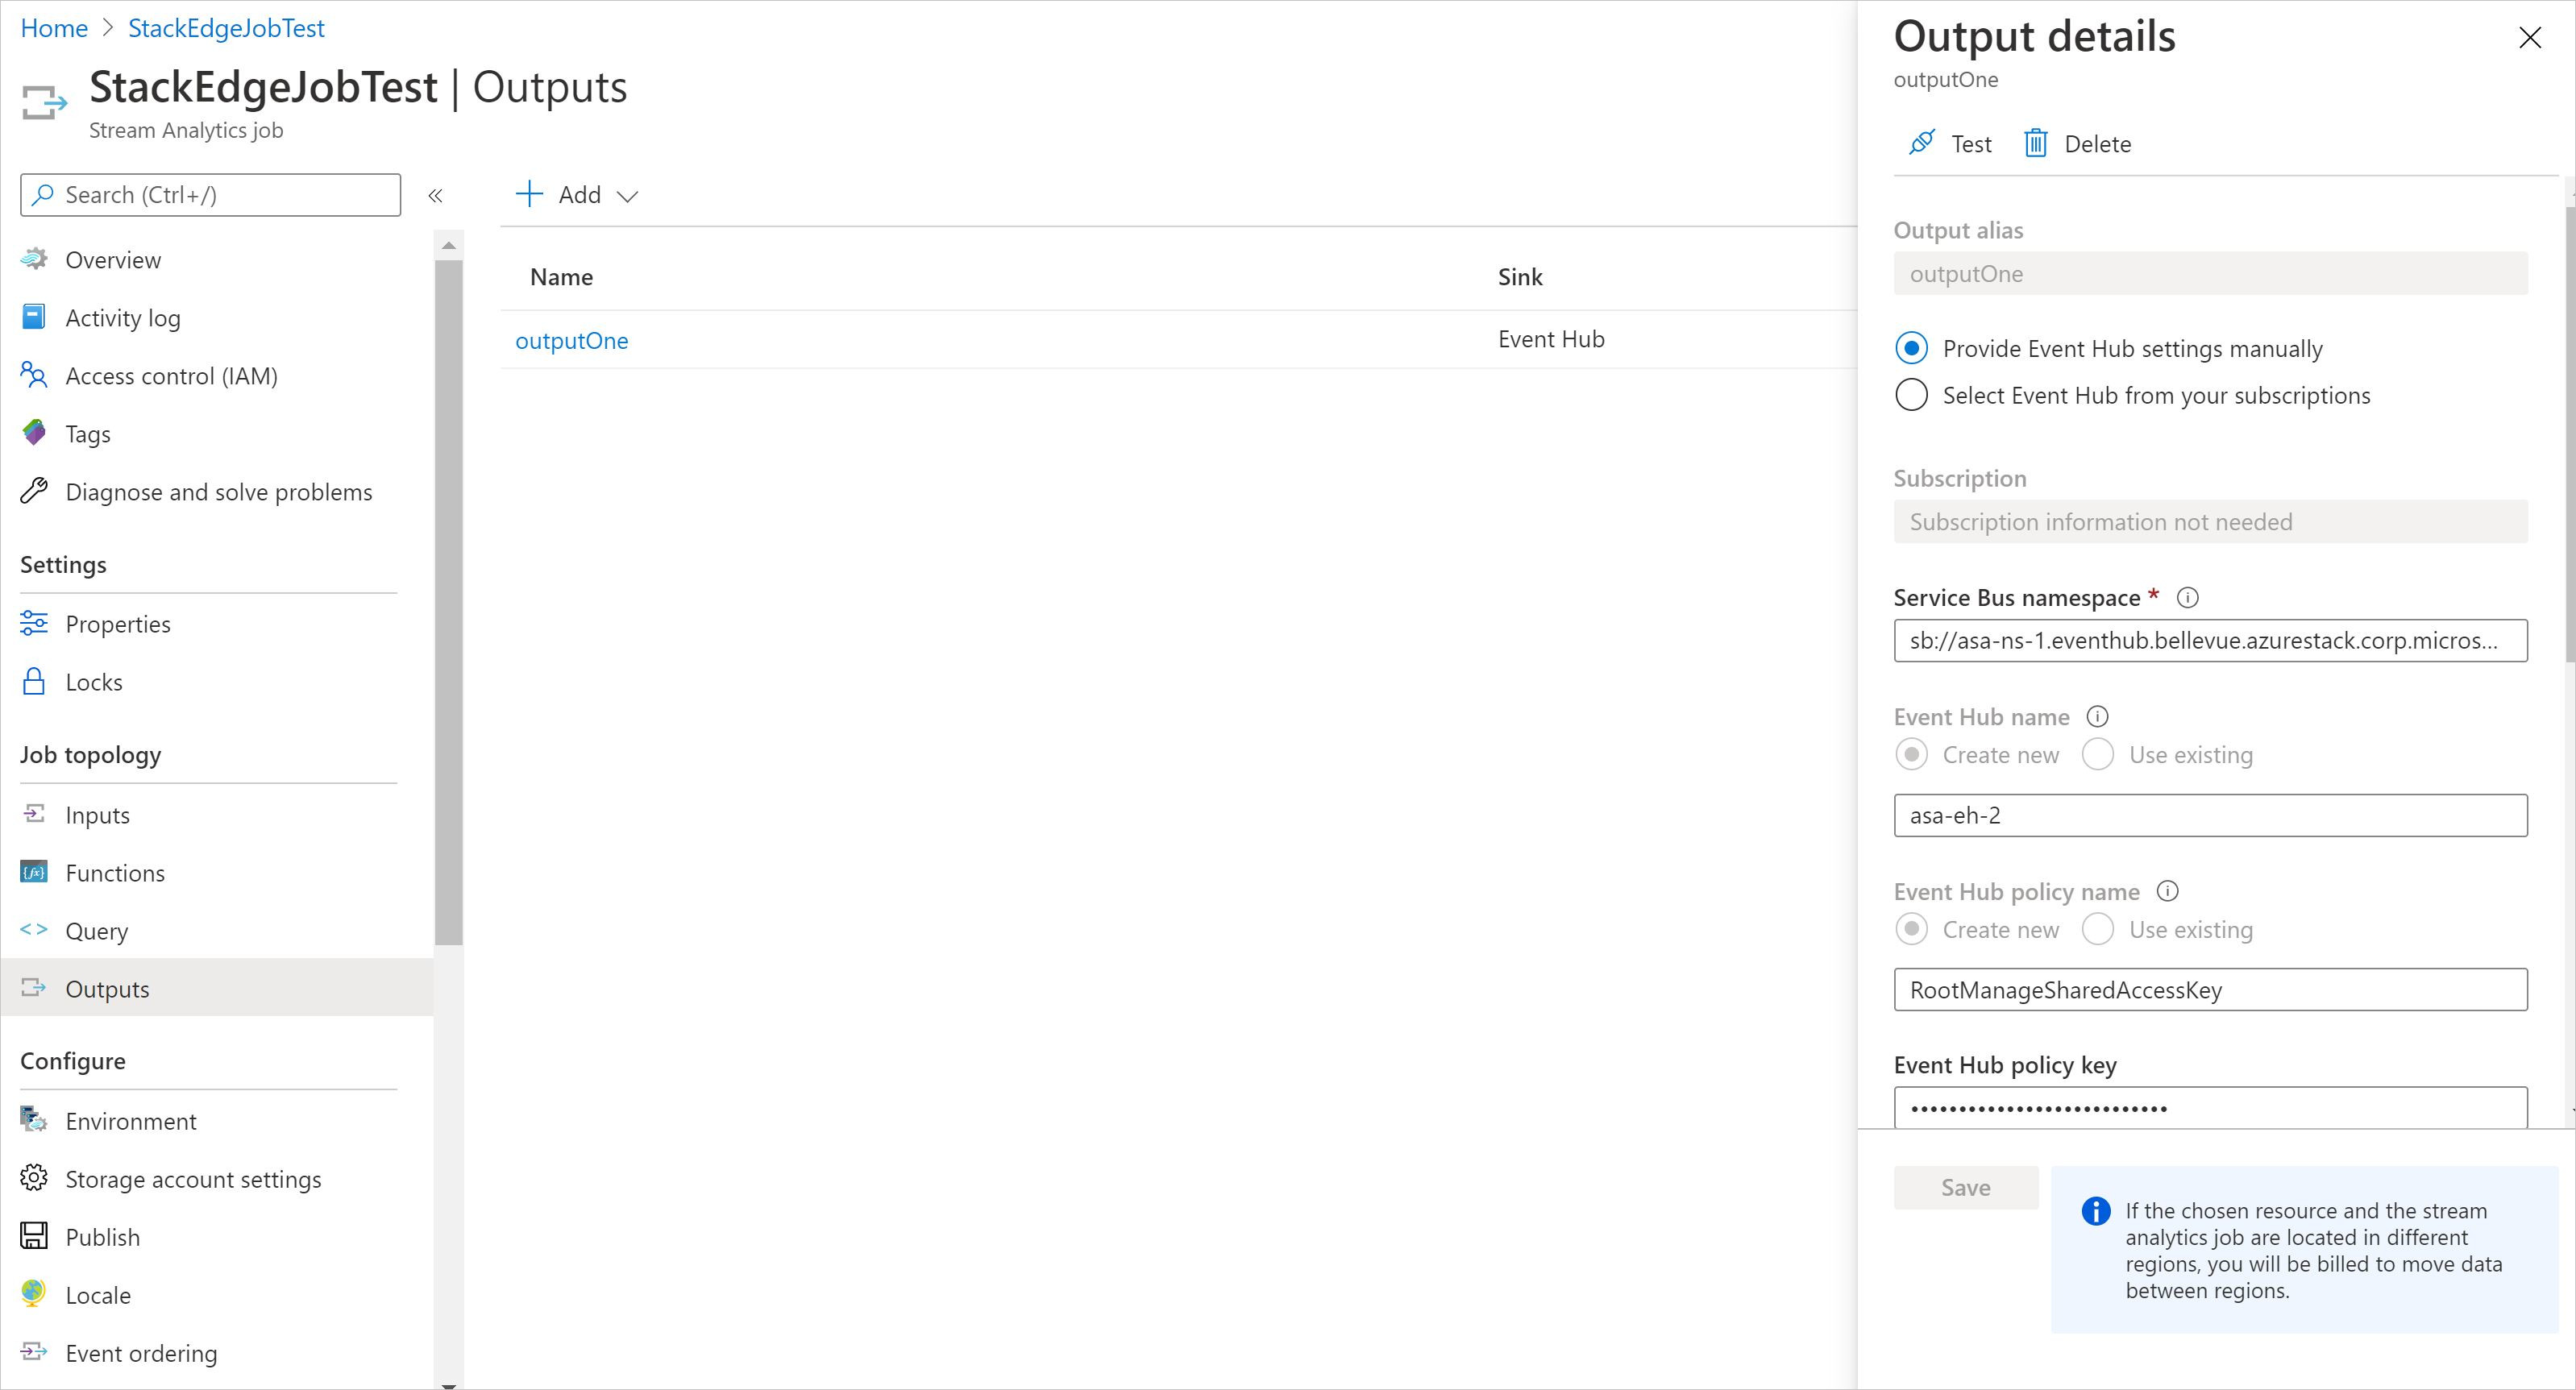Viewport: 2576px width, 1390px height.
Task: Select Provide Event Hub settings manually
Action: pyautogui.click(x=1911, y=348)
